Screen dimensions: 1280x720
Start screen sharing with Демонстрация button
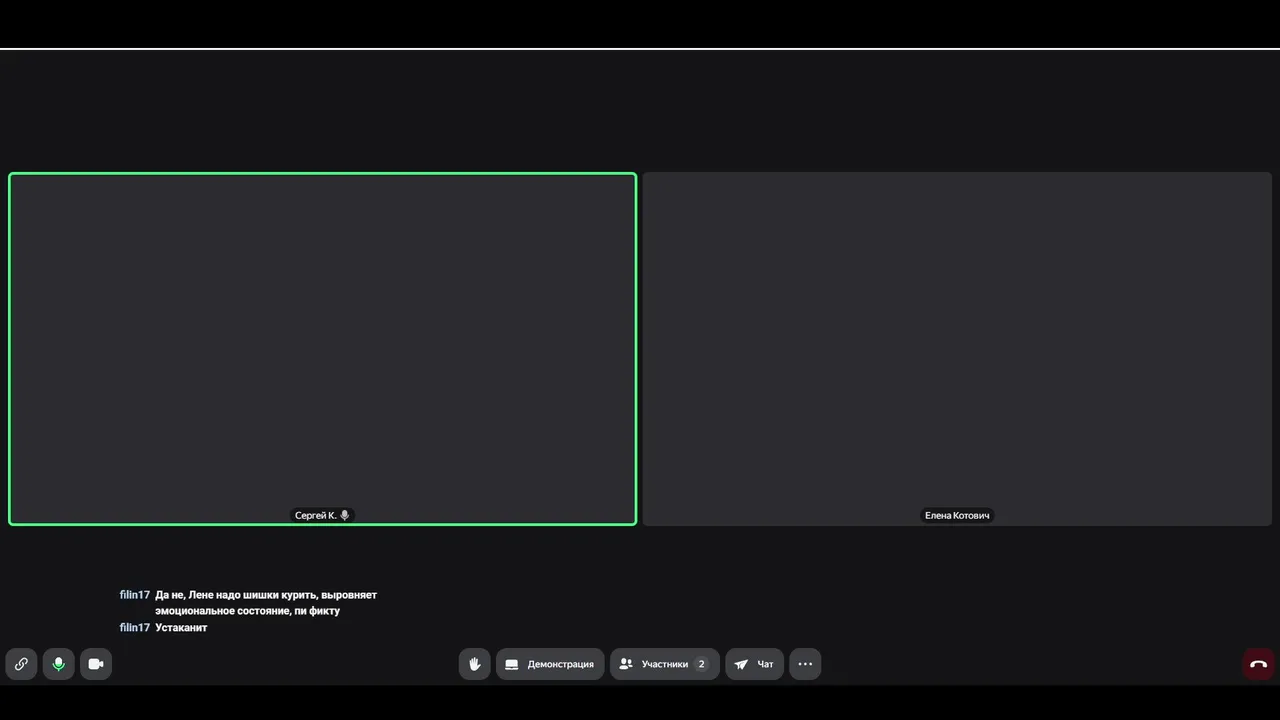tap(550, 664)
